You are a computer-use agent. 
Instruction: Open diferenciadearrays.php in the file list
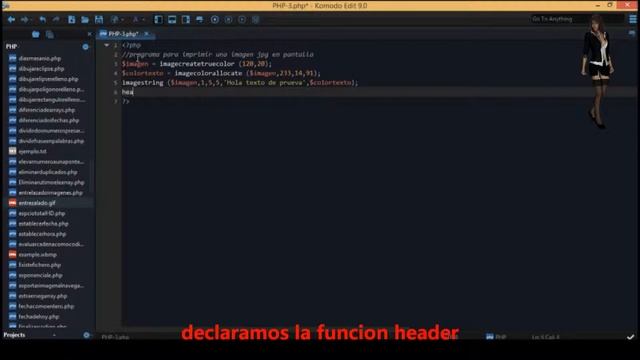click(47, 110)
